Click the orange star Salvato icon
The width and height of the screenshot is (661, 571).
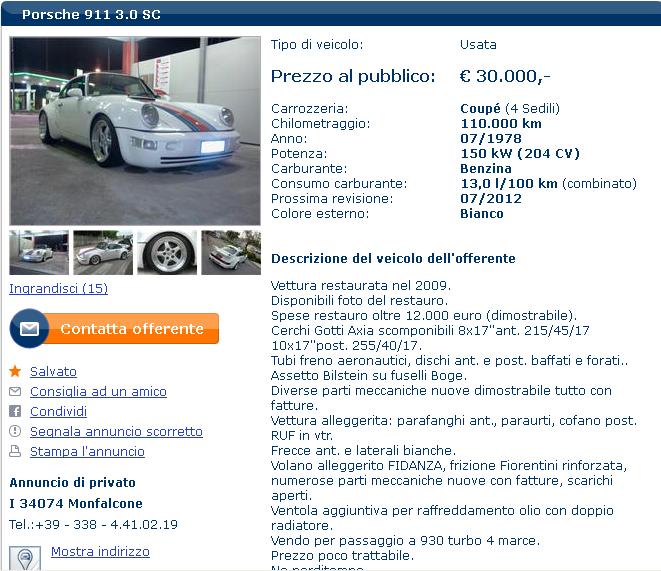[15, 371]
